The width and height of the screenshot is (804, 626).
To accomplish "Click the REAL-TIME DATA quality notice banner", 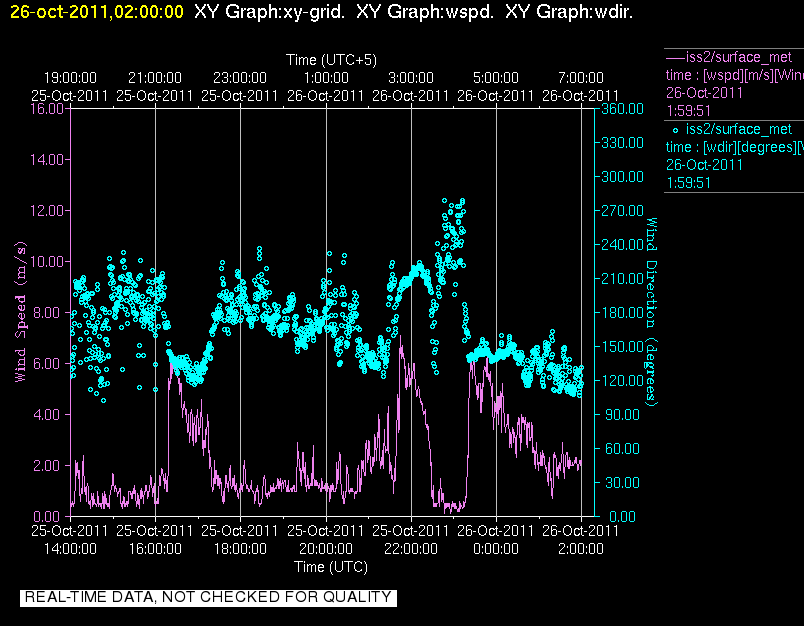I will click(208, 597).
